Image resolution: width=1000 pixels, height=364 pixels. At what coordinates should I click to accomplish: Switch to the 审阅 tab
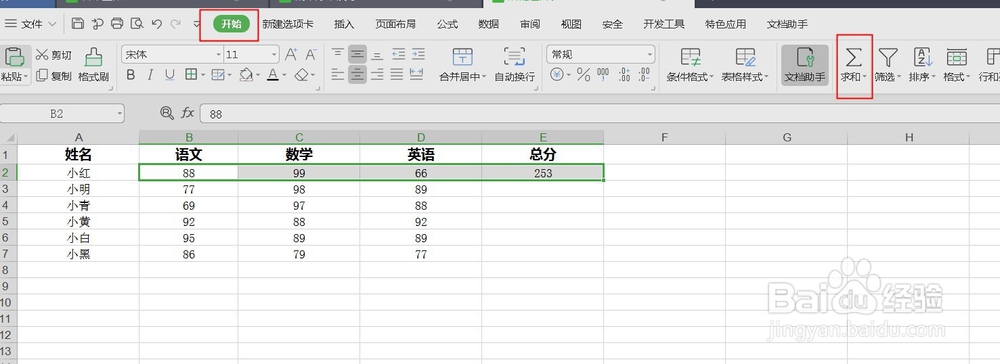(x=530, y=24)
